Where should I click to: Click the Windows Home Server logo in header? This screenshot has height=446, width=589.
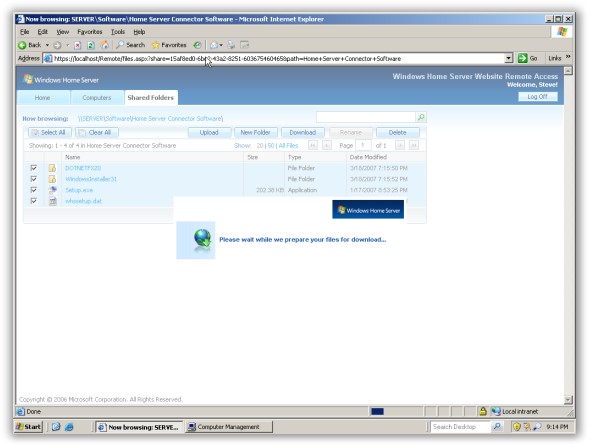point(61,80)
